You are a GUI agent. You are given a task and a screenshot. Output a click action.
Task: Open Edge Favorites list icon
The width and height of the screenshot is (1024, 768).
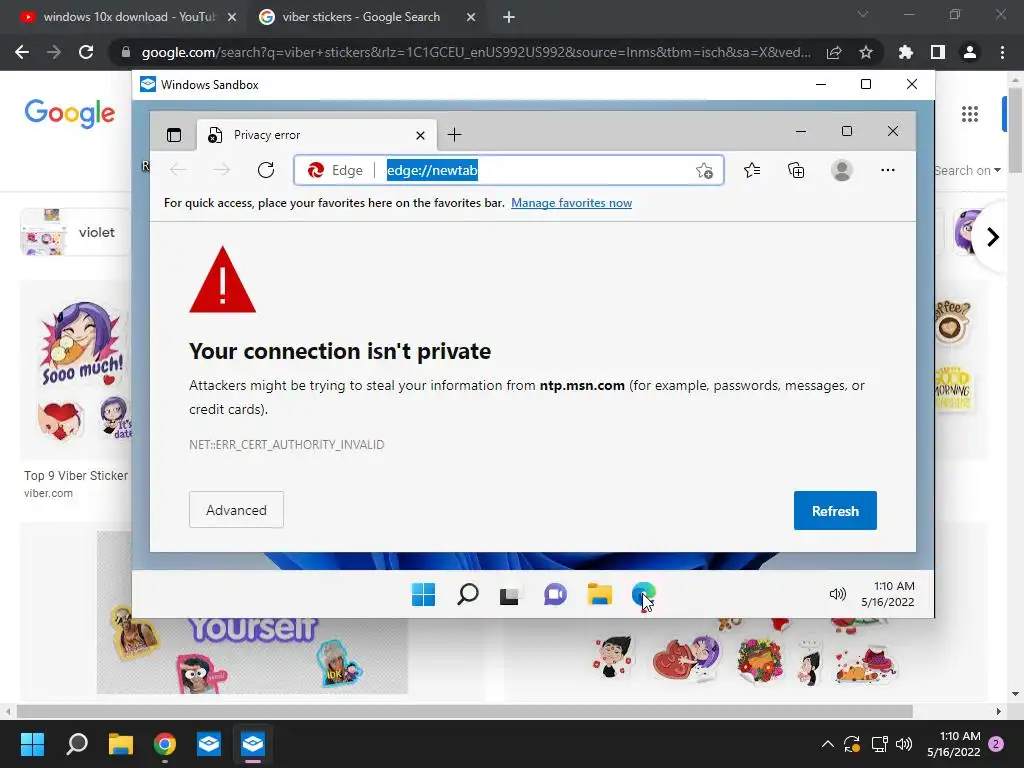point(752,170)
